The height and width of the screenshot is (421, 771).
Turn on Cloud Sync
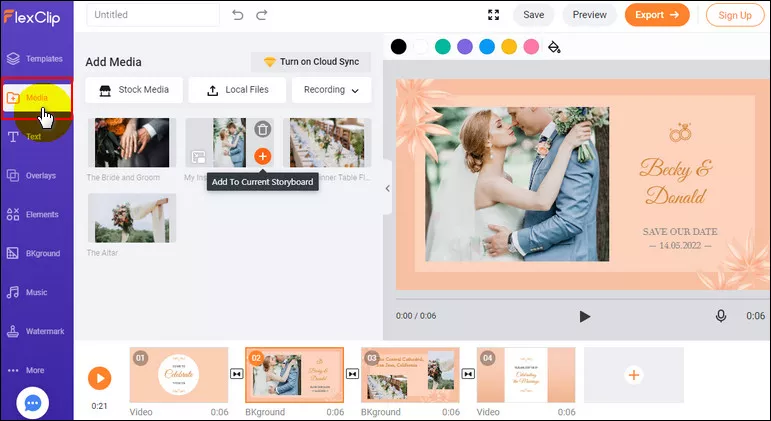click(311, 61)
